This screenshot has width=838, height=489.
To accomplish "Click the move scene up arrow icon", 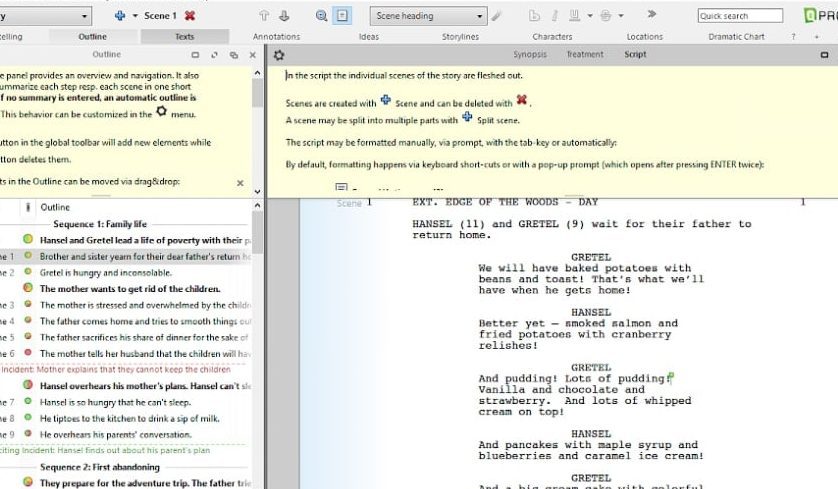I will coord(264,16).
